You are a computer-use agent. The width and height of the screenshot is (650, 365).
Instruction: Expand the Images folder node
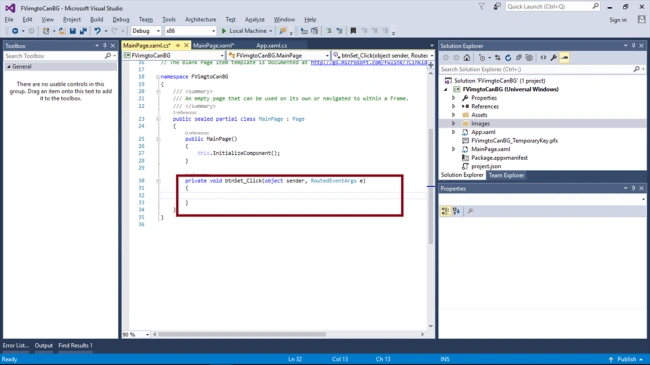click(454, 124)
